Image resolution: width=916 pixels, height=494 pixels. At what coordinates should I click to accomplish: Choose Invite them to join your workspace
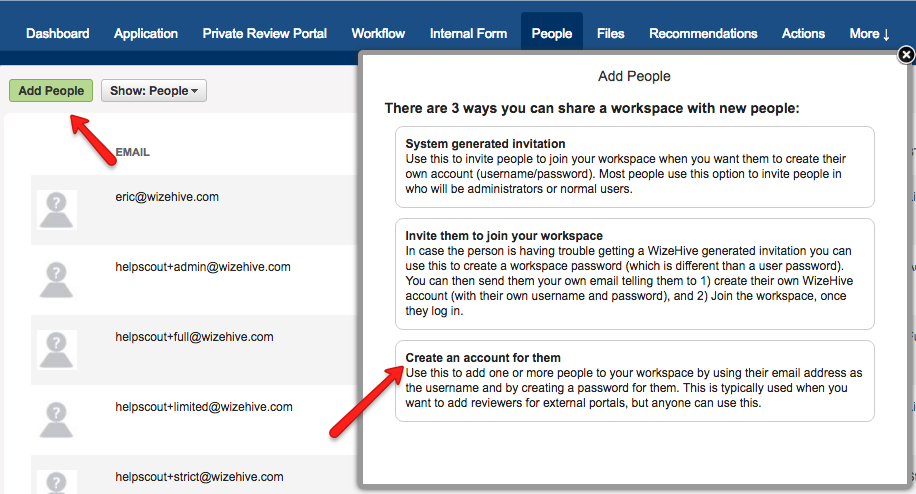(634, 274)
